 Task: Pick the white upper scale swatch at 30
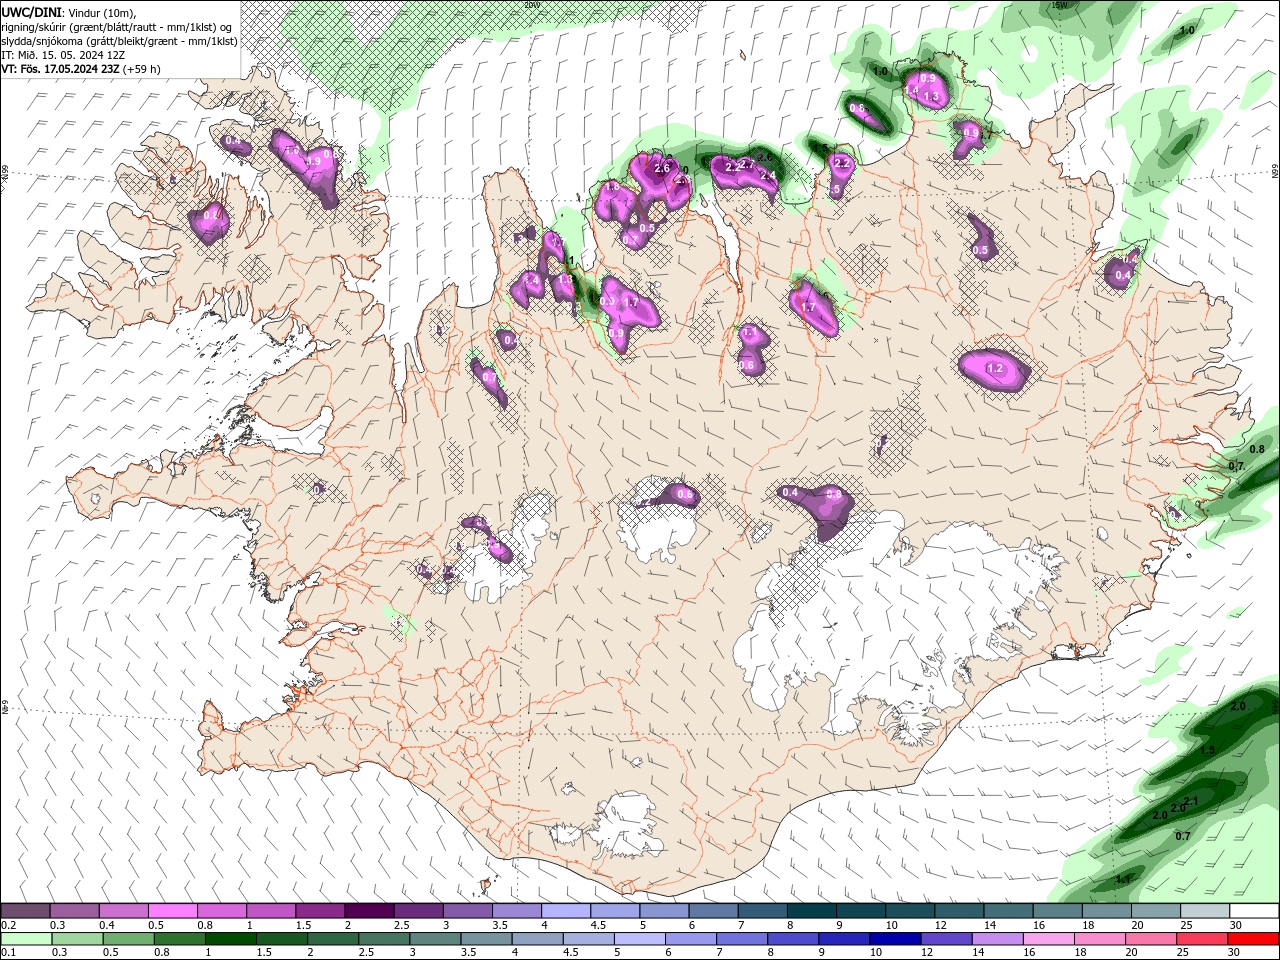1253,911
